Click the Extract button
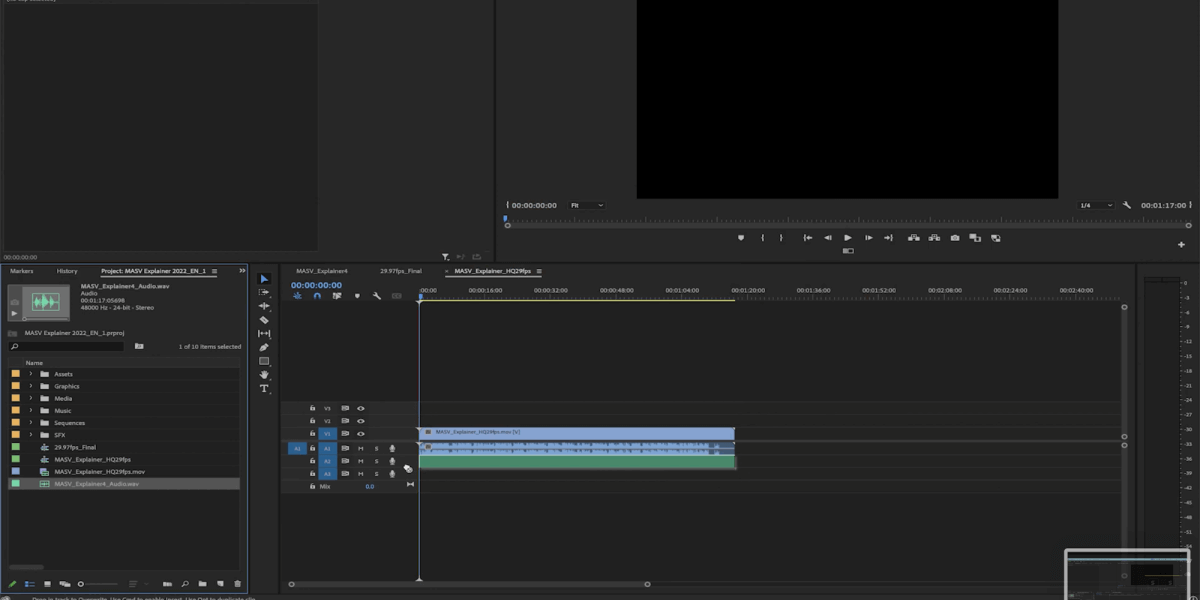Viewport: 1200px width, 600px height. pos(934,238)
